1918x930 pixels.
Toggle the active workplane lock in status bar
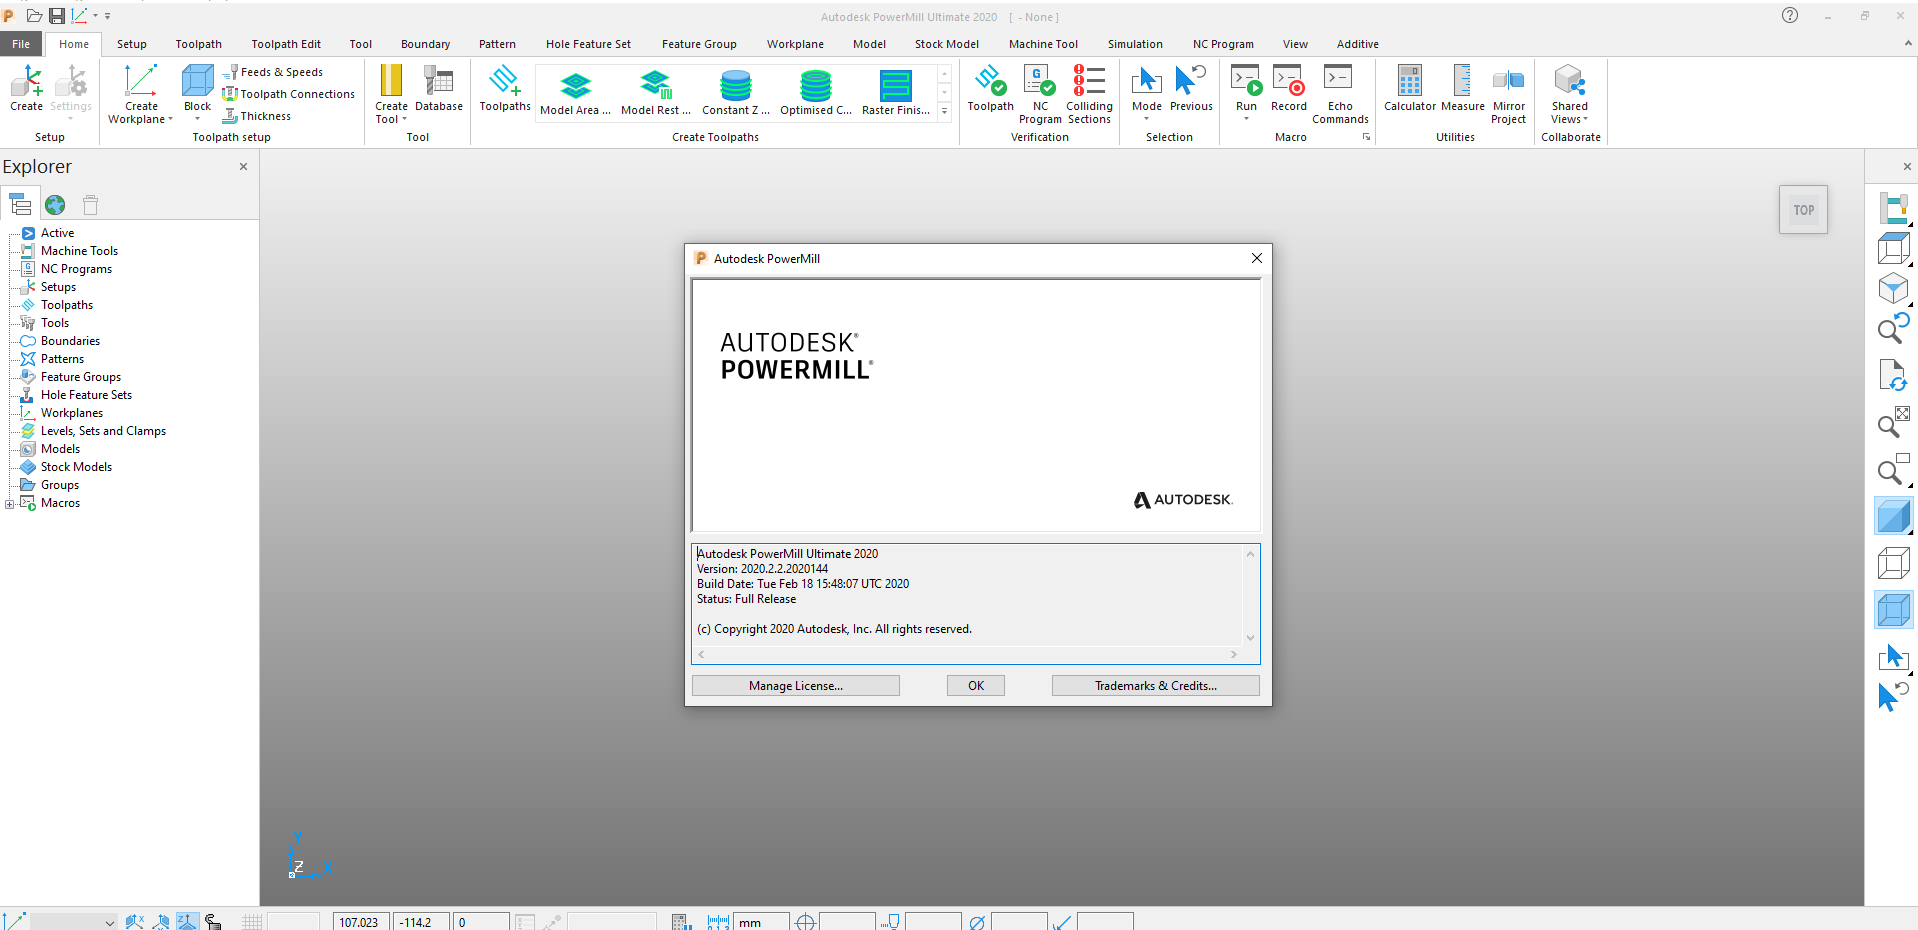[213, 922]
